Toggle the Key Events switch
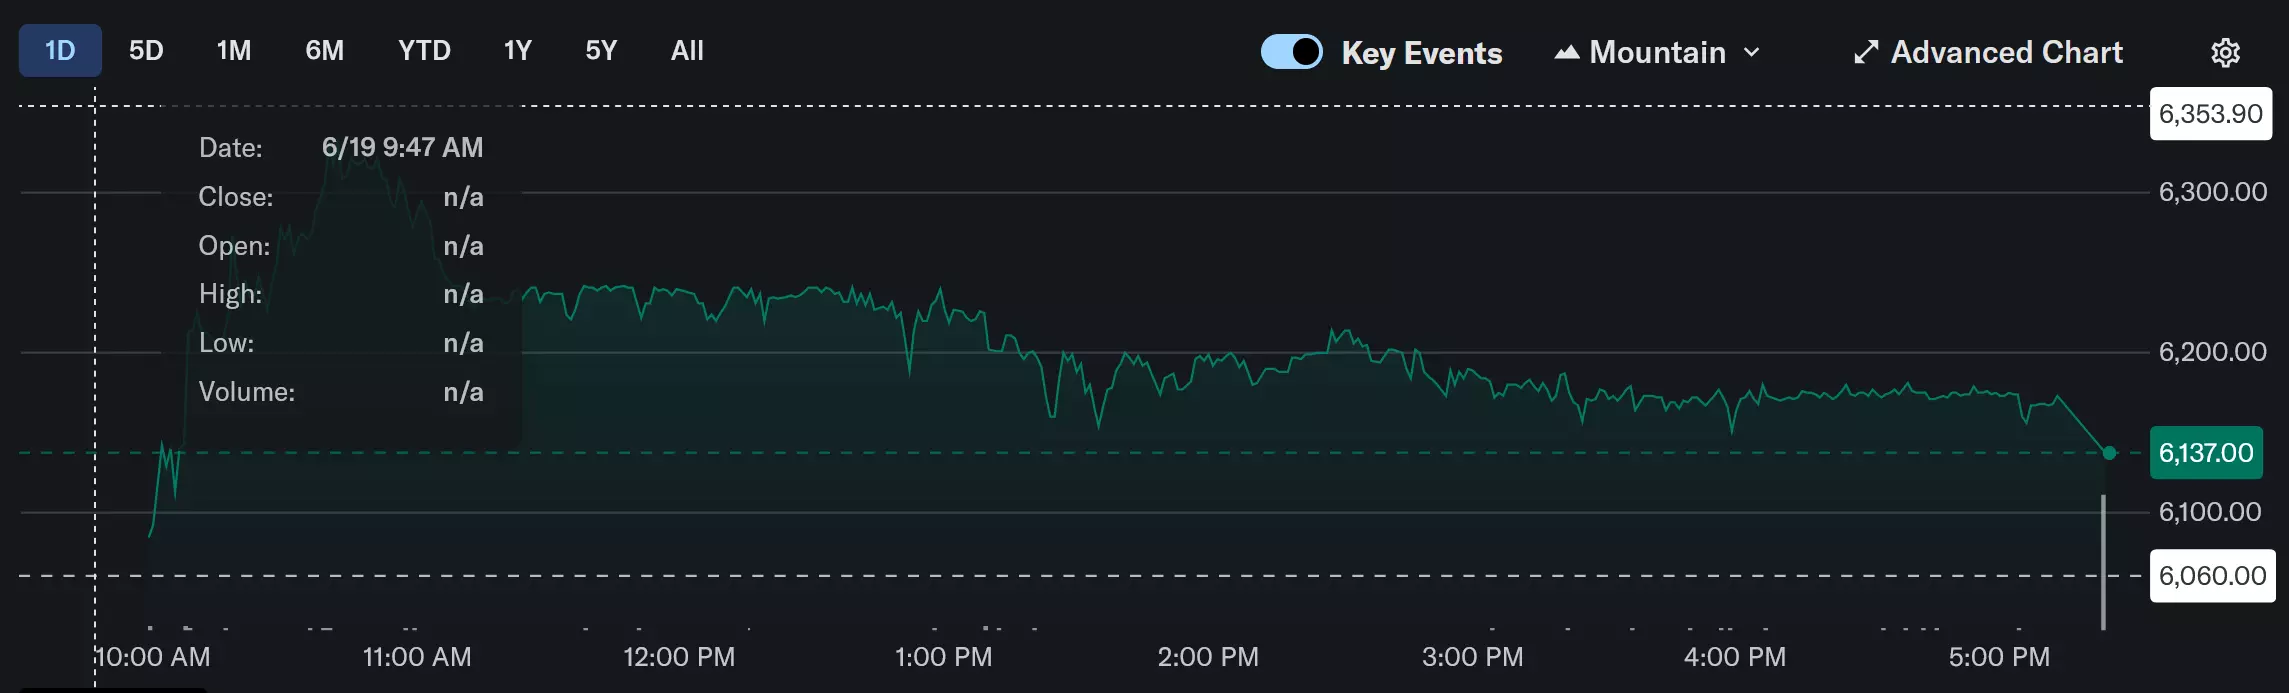The width and height of the screenshot is (2289, 693). coord(1292,52)
